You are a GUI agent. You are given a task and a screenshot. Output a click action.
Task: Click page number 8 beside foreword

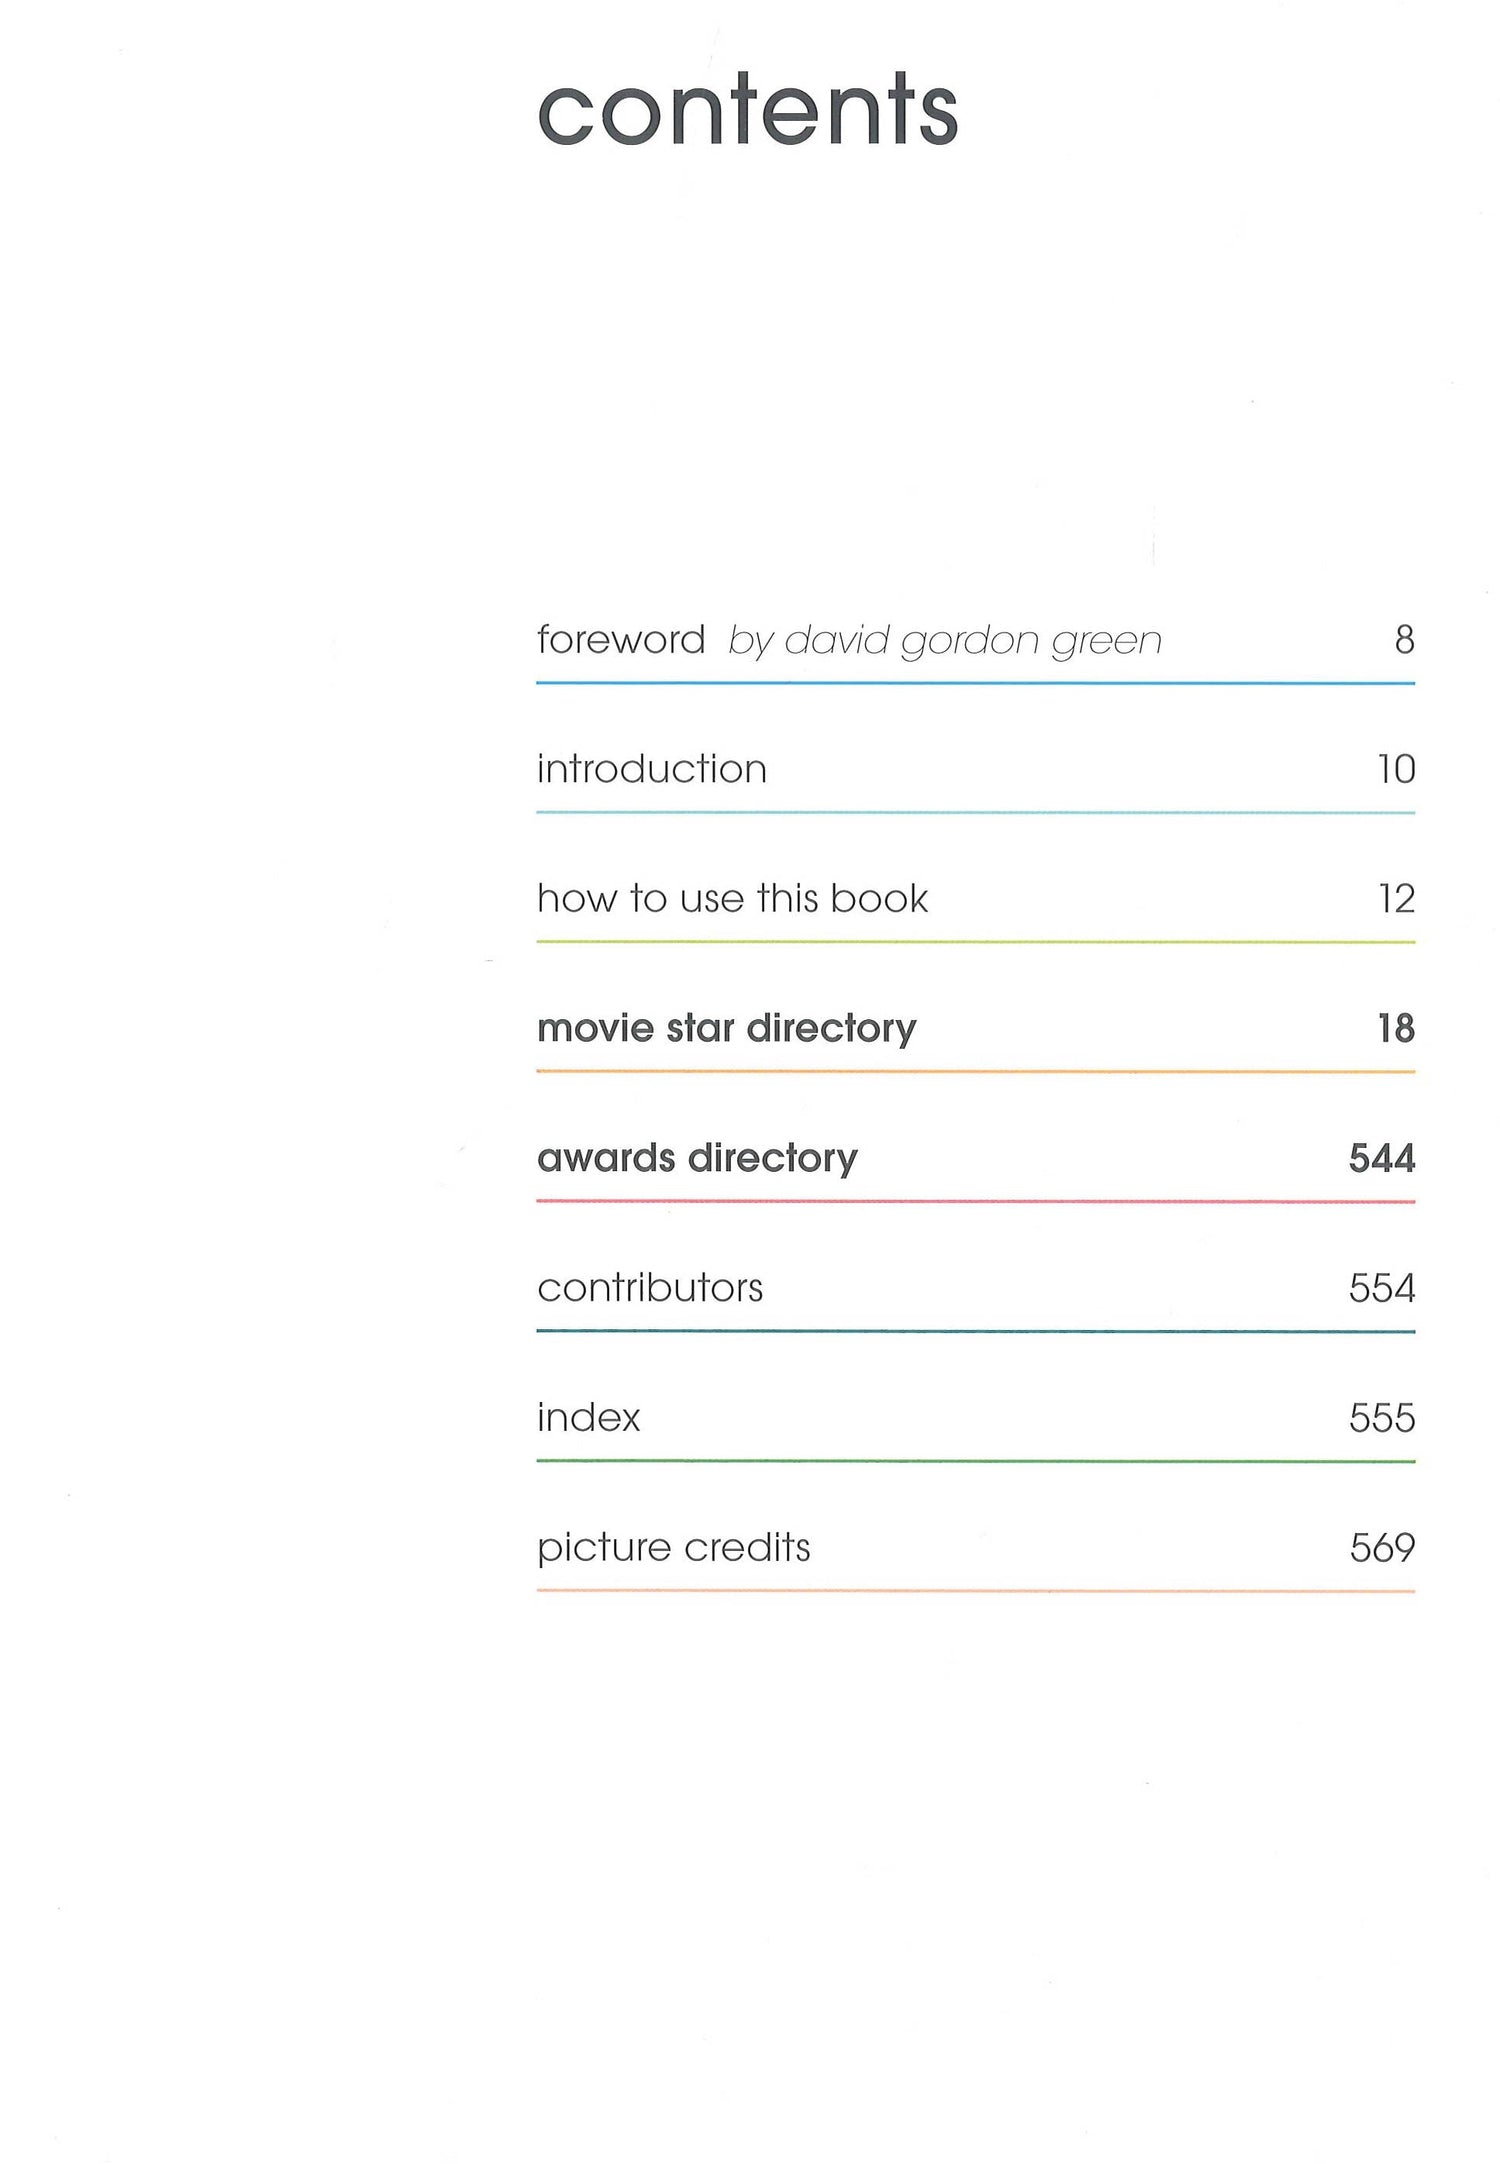pyautogui.click(x=1404, y=640)
